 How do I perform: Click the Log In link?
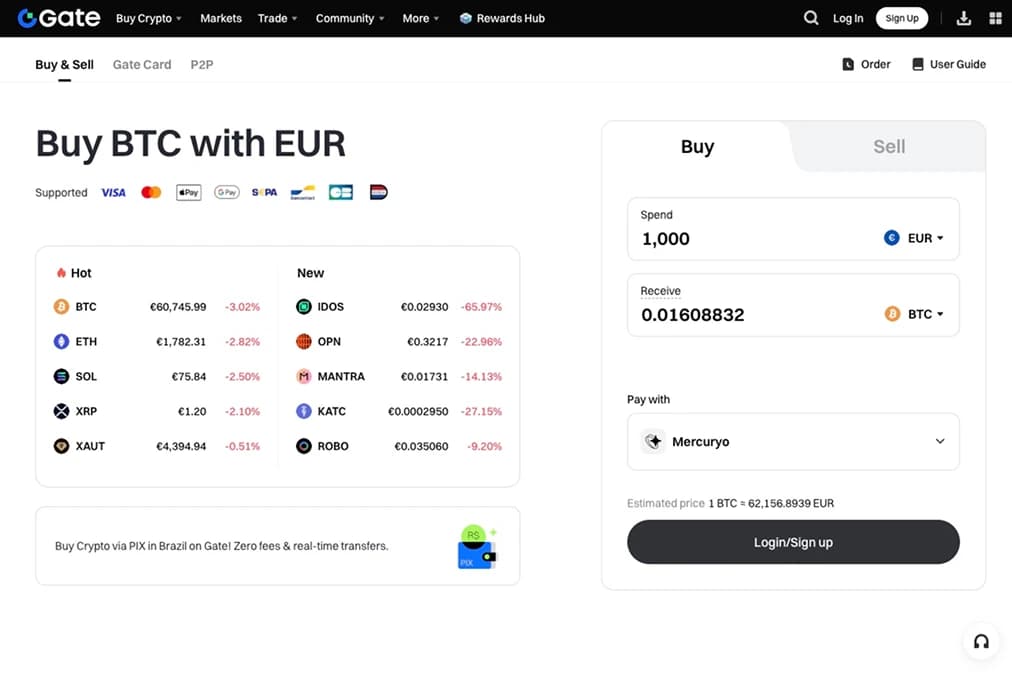(x=848, y=18)
